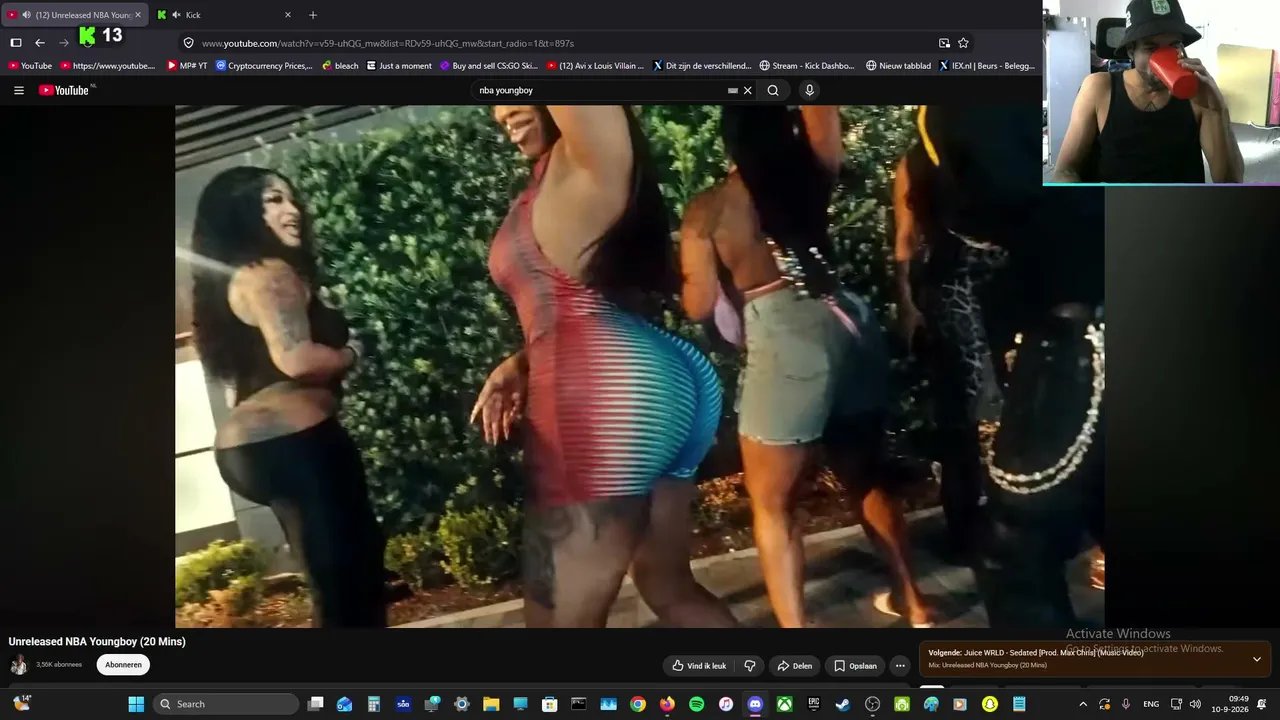This screenshot has height=720, width=1280.
Task: Subscribe using the Abonneren button
Action: 123,665
